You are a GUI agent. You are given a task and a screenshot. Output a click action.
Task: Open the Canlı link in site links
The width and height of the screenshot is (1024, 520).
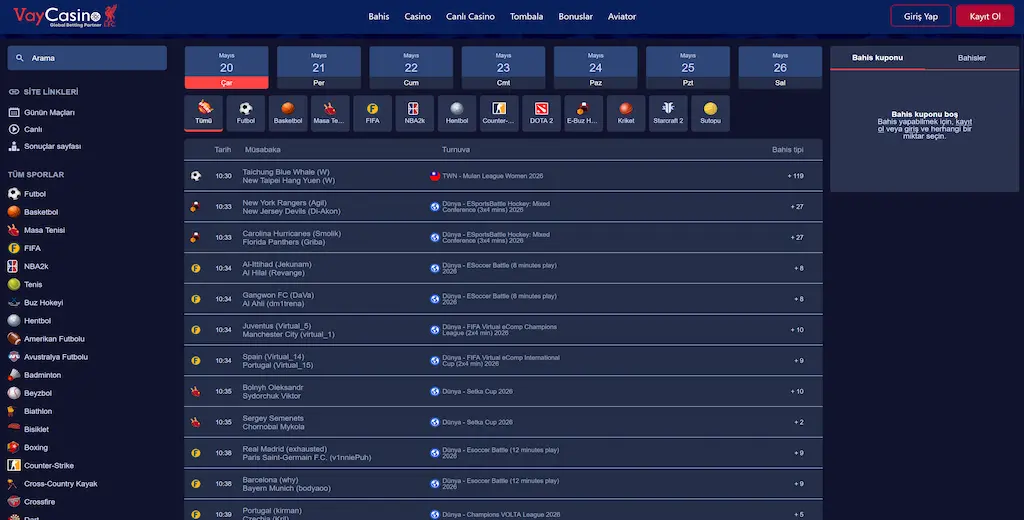pos(25,129)
